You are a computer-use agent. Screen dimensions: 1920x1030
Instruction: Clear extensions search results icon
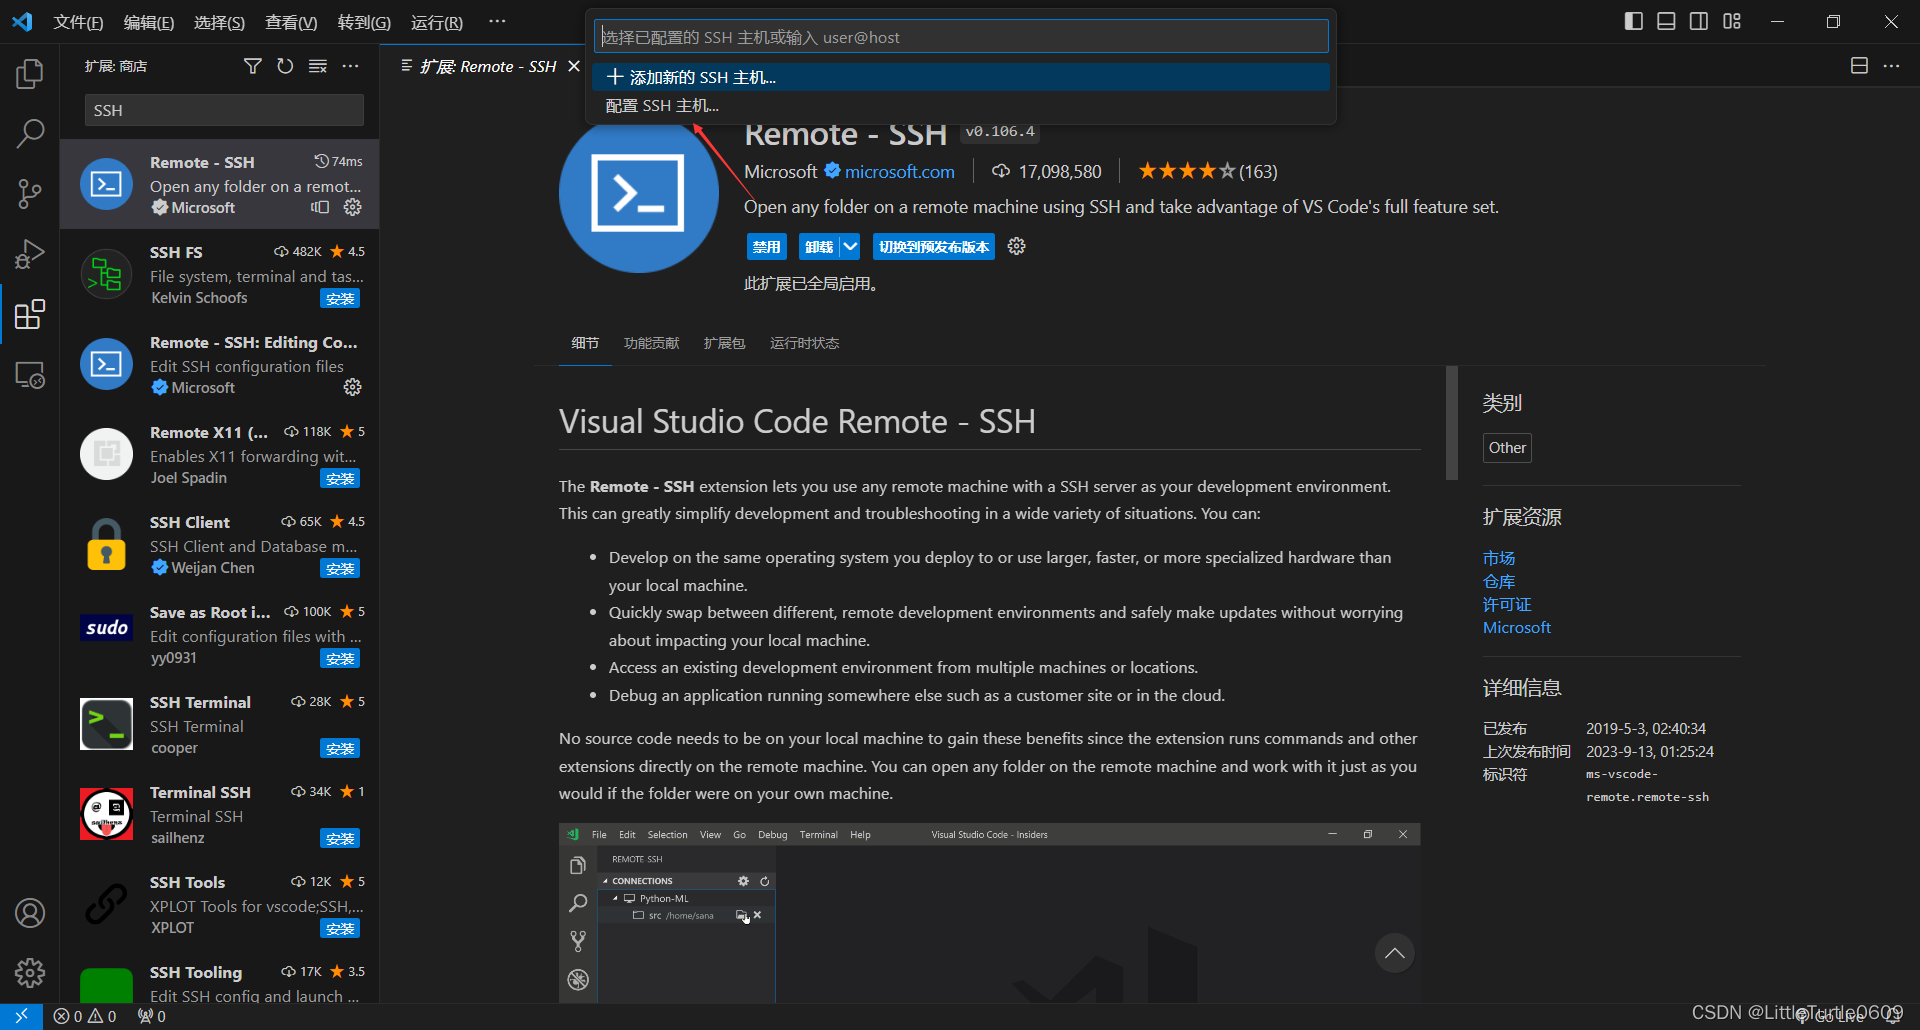[x=318, y=66]
